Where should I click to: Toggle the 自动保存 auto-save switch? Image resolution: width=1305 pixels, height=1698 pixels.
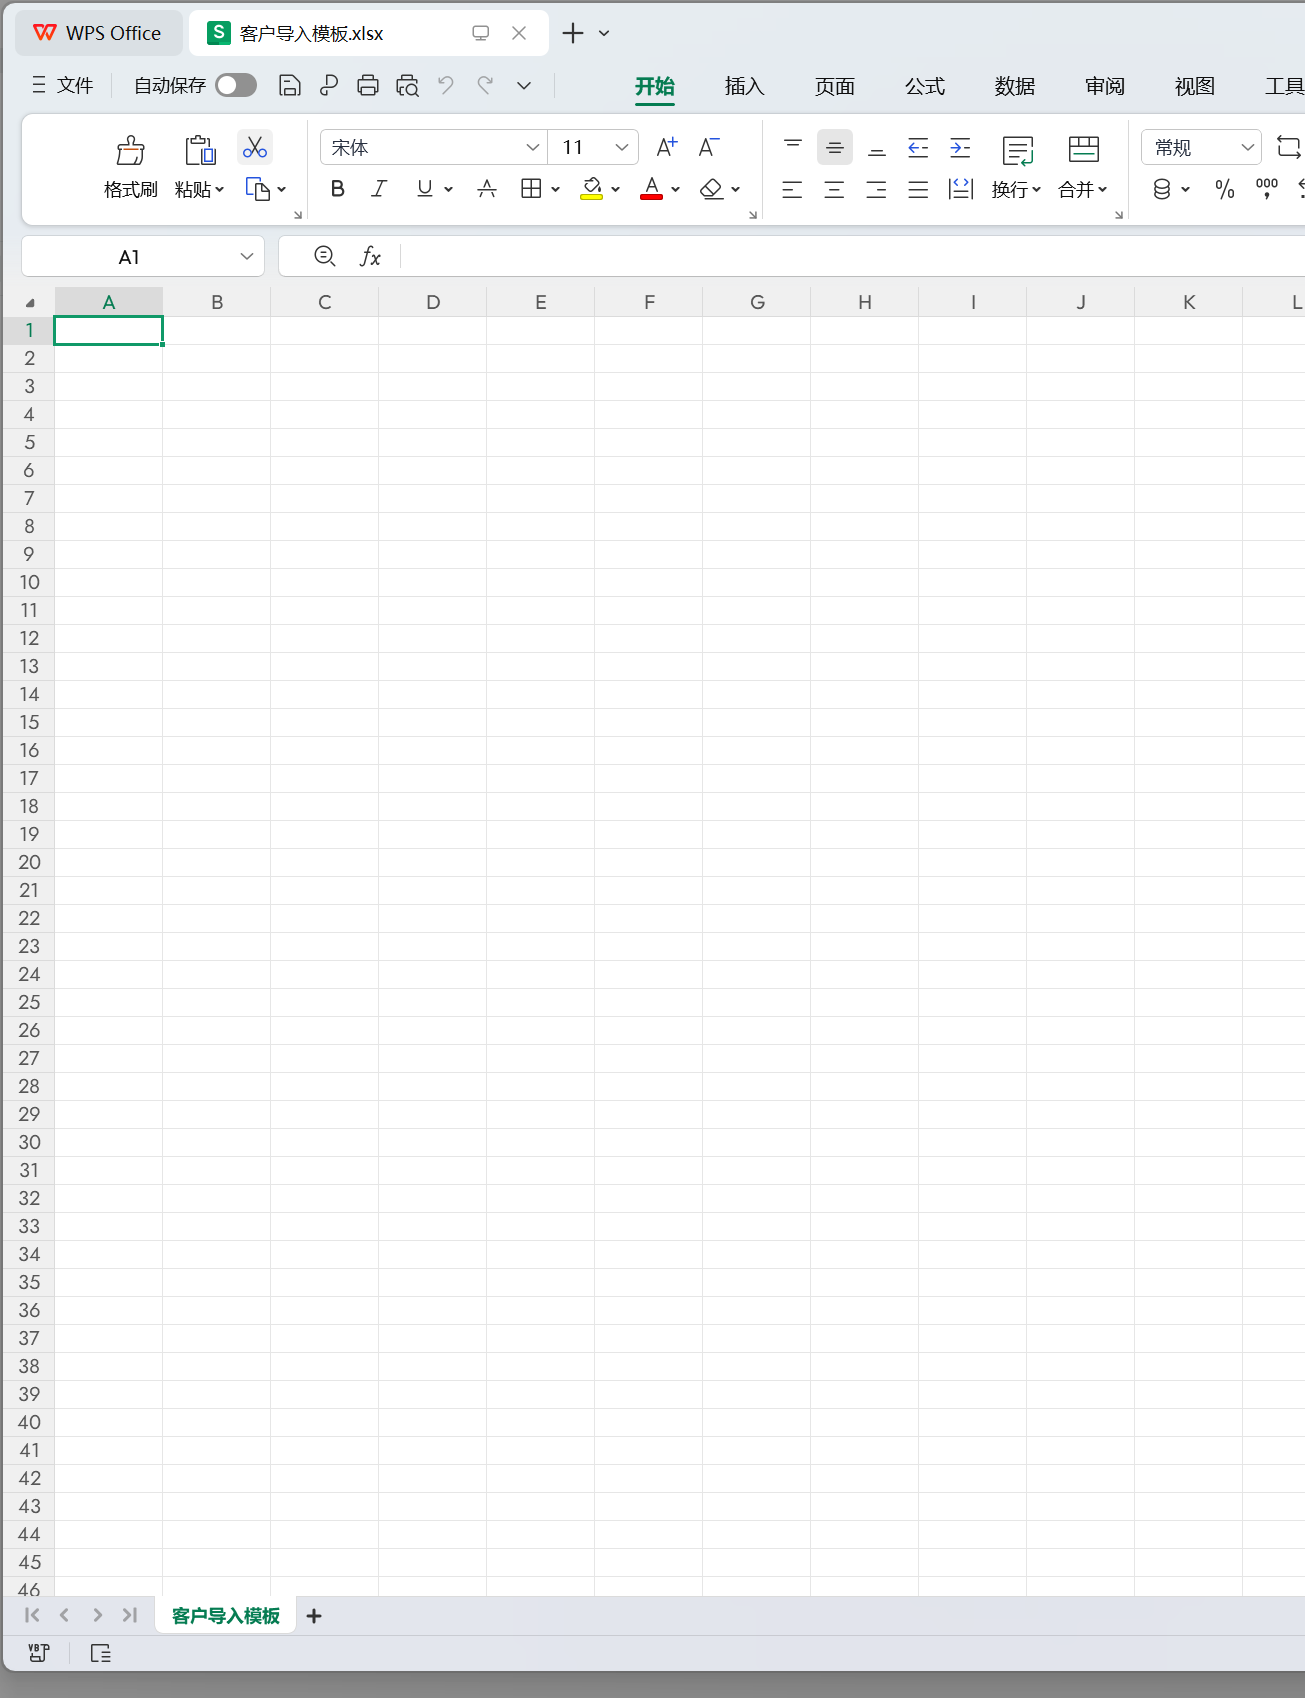(236, 86)
